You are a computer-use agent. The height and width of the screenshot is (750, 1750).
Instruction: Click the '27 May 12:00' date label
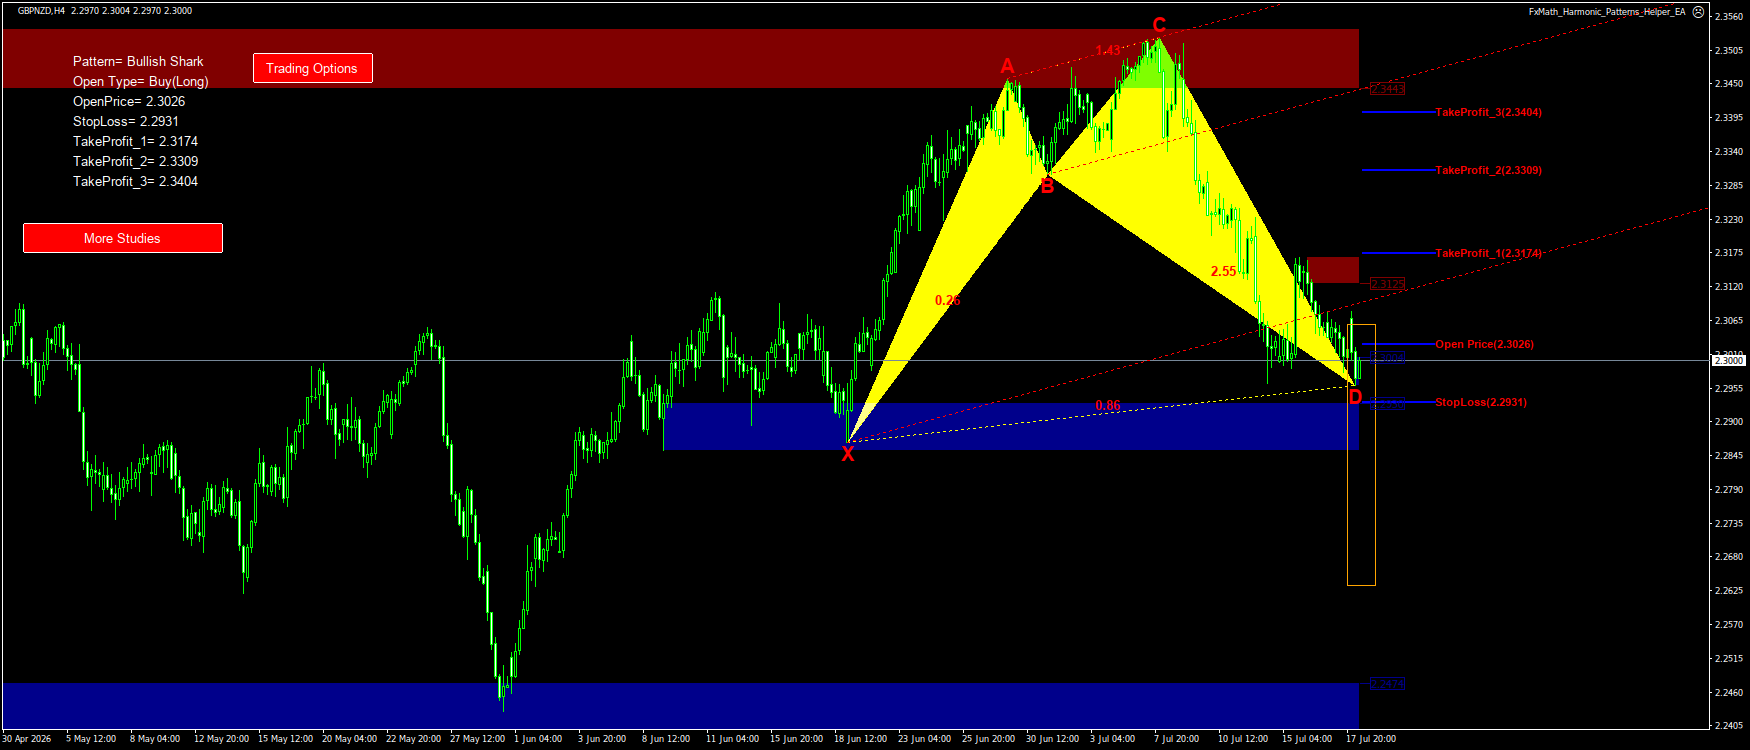(477, 739)
